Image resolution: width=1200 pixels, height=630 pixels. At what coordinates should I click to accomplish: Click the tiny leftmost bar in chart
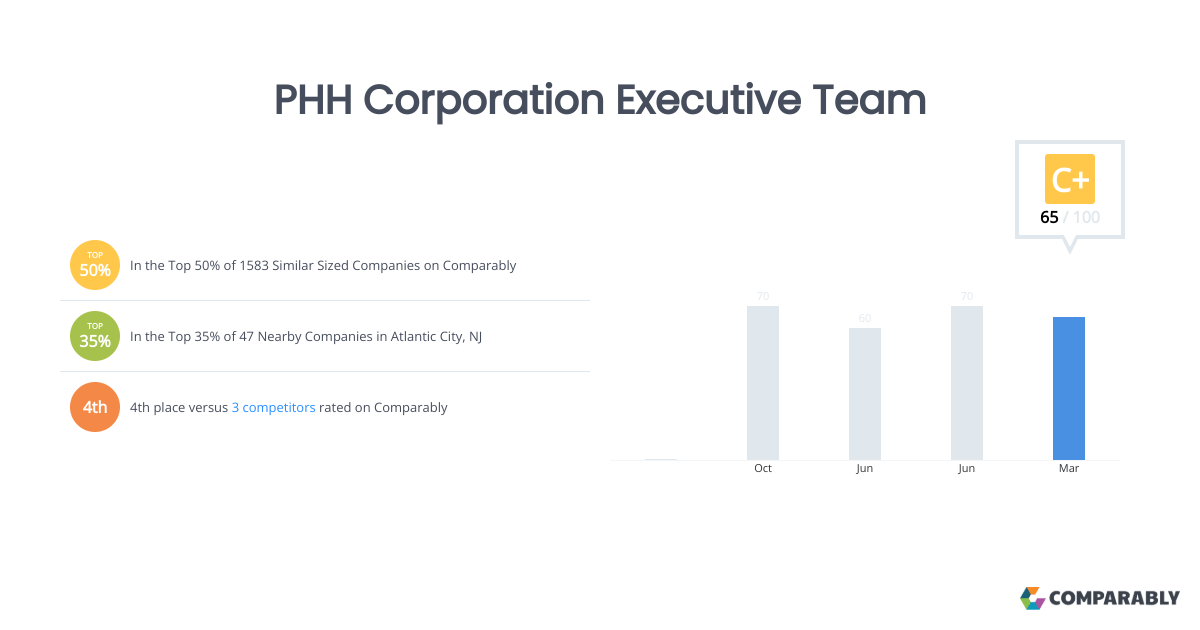tap(661, 459)
